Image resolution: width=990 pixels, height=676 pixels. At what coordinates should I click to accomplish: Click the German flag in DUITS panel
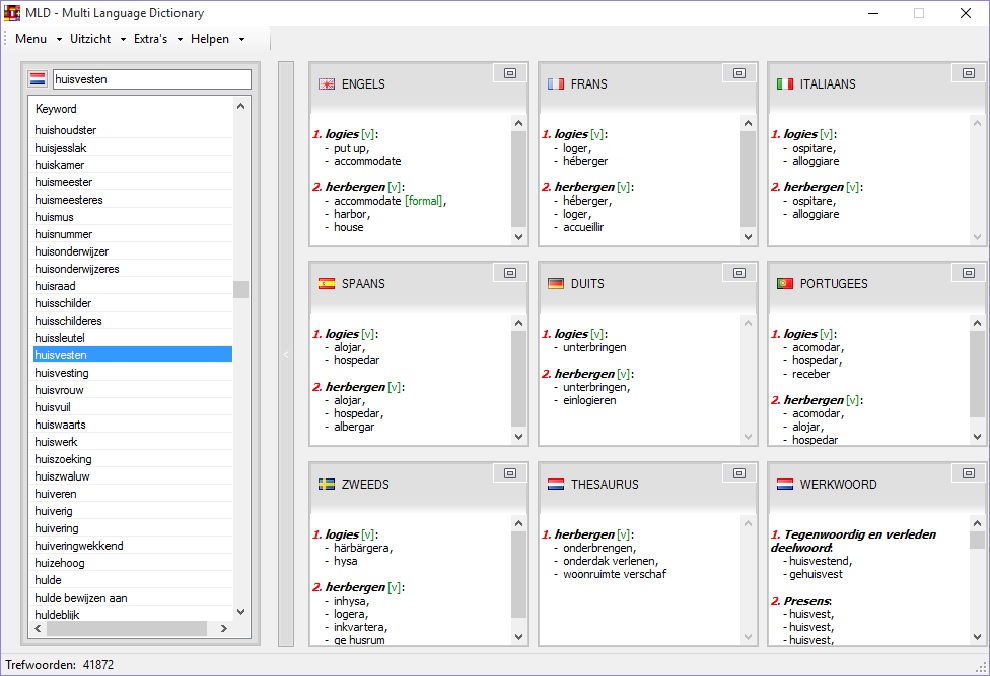(556, 283)
